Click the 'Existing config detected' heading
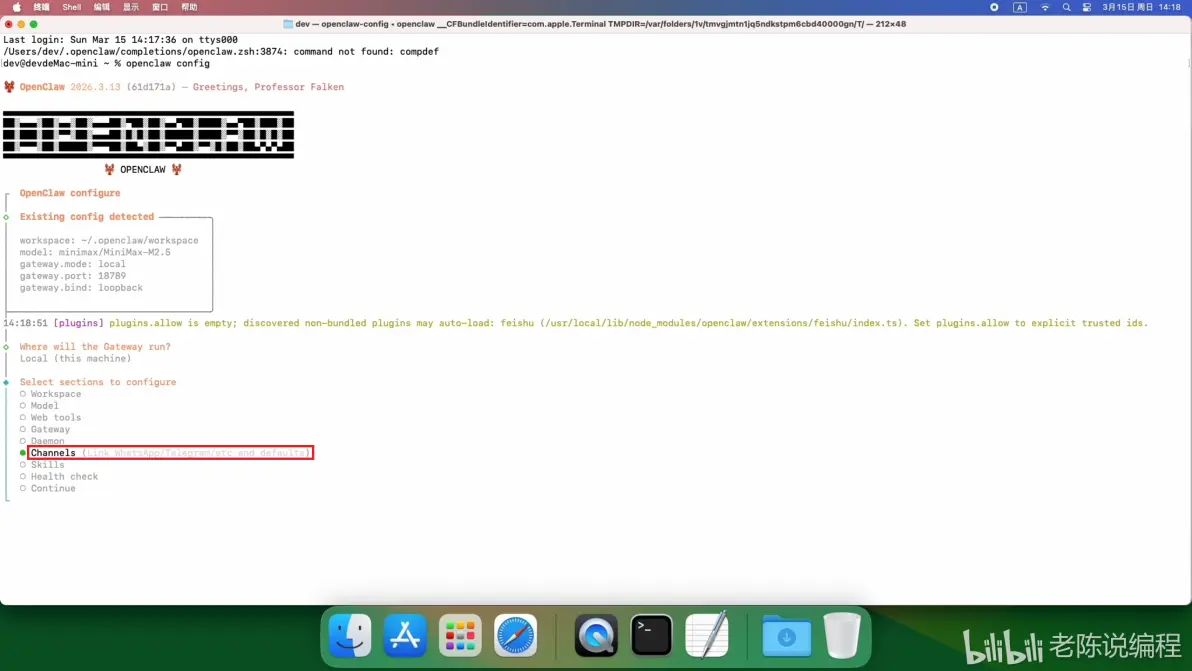This screenshot has height=671, width=1192. [x=87, y=217]
